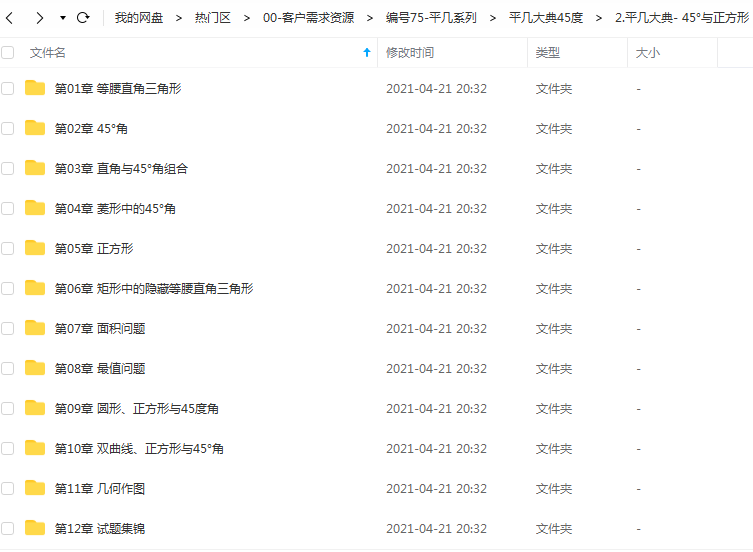The width and height of the screenshot is (753, 552).
Task: Check the box for 第02章 45°角
Action: coord(7,128)
